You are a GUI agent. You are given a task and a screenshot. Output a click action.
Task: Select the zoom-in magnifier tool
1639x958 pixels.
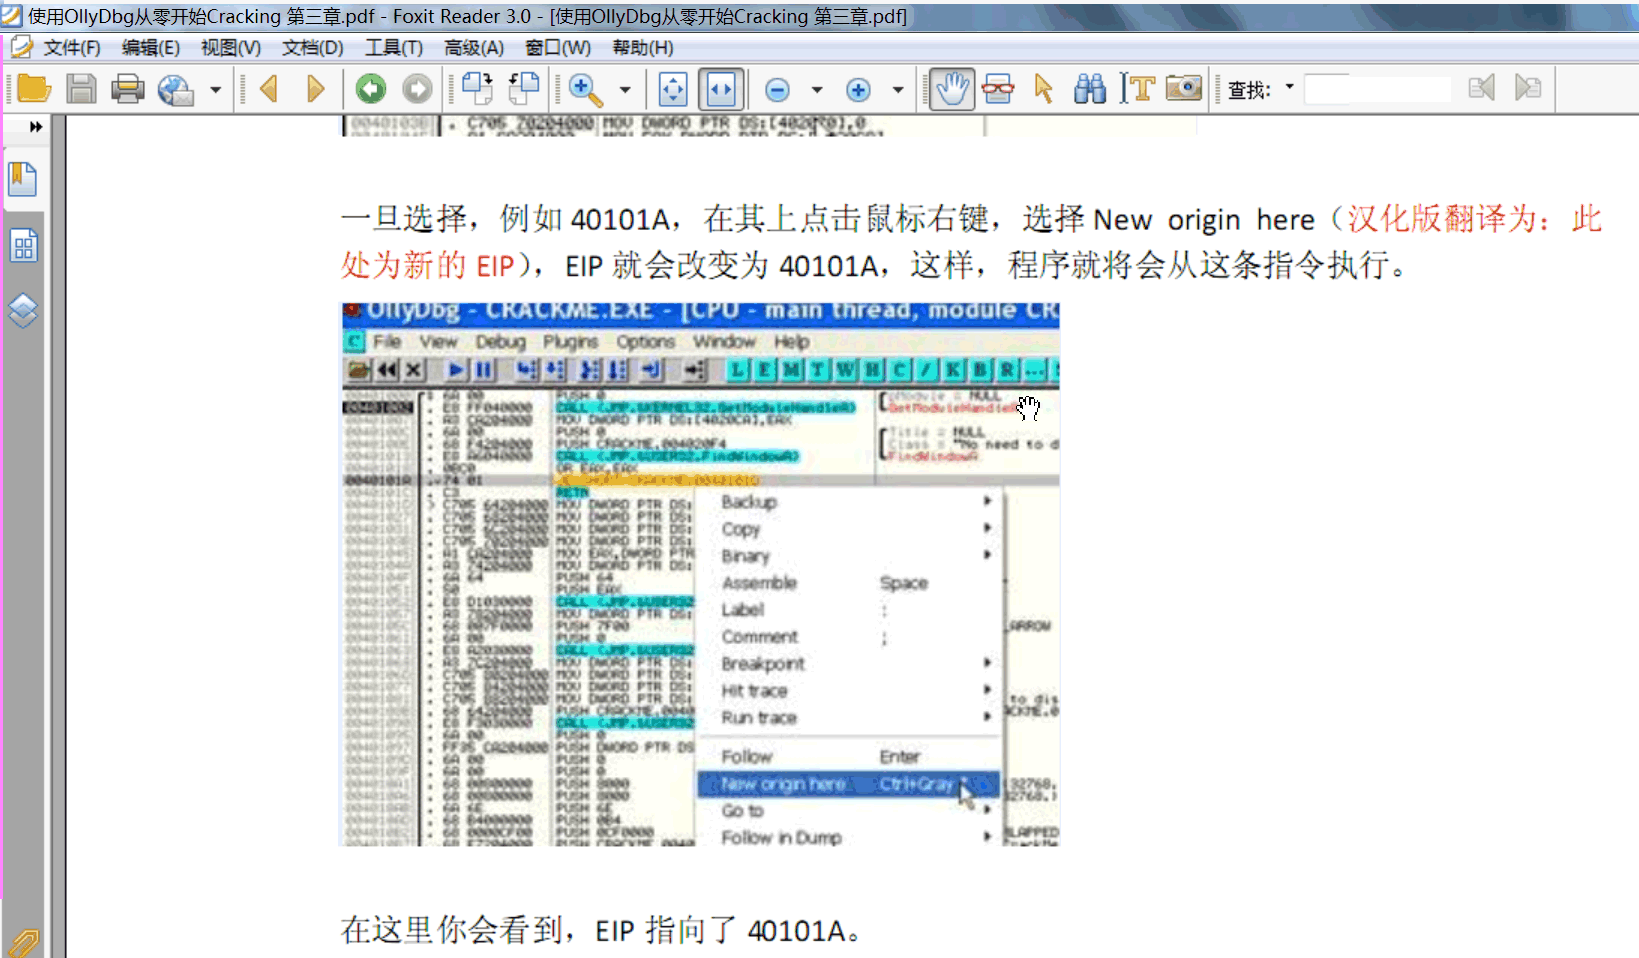point(586,89)
